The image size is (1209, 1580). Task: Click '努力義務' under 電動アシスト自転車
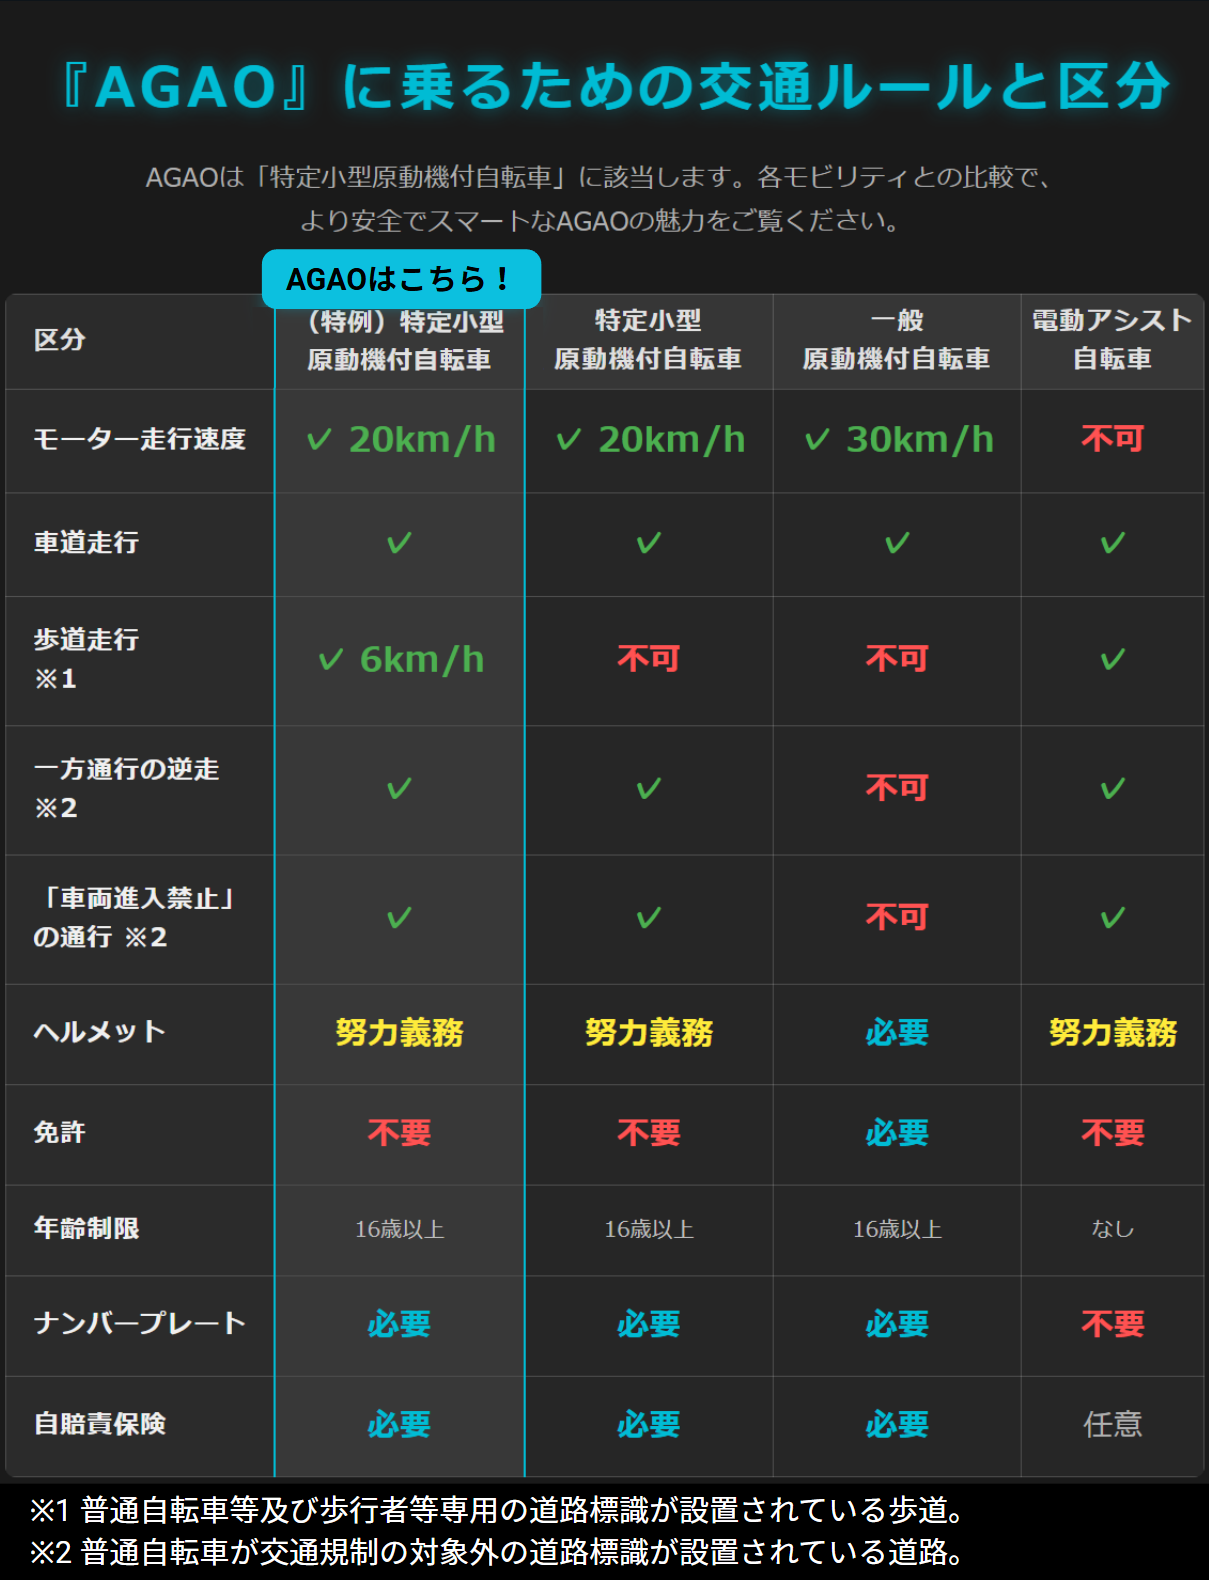[1113, 1033]
